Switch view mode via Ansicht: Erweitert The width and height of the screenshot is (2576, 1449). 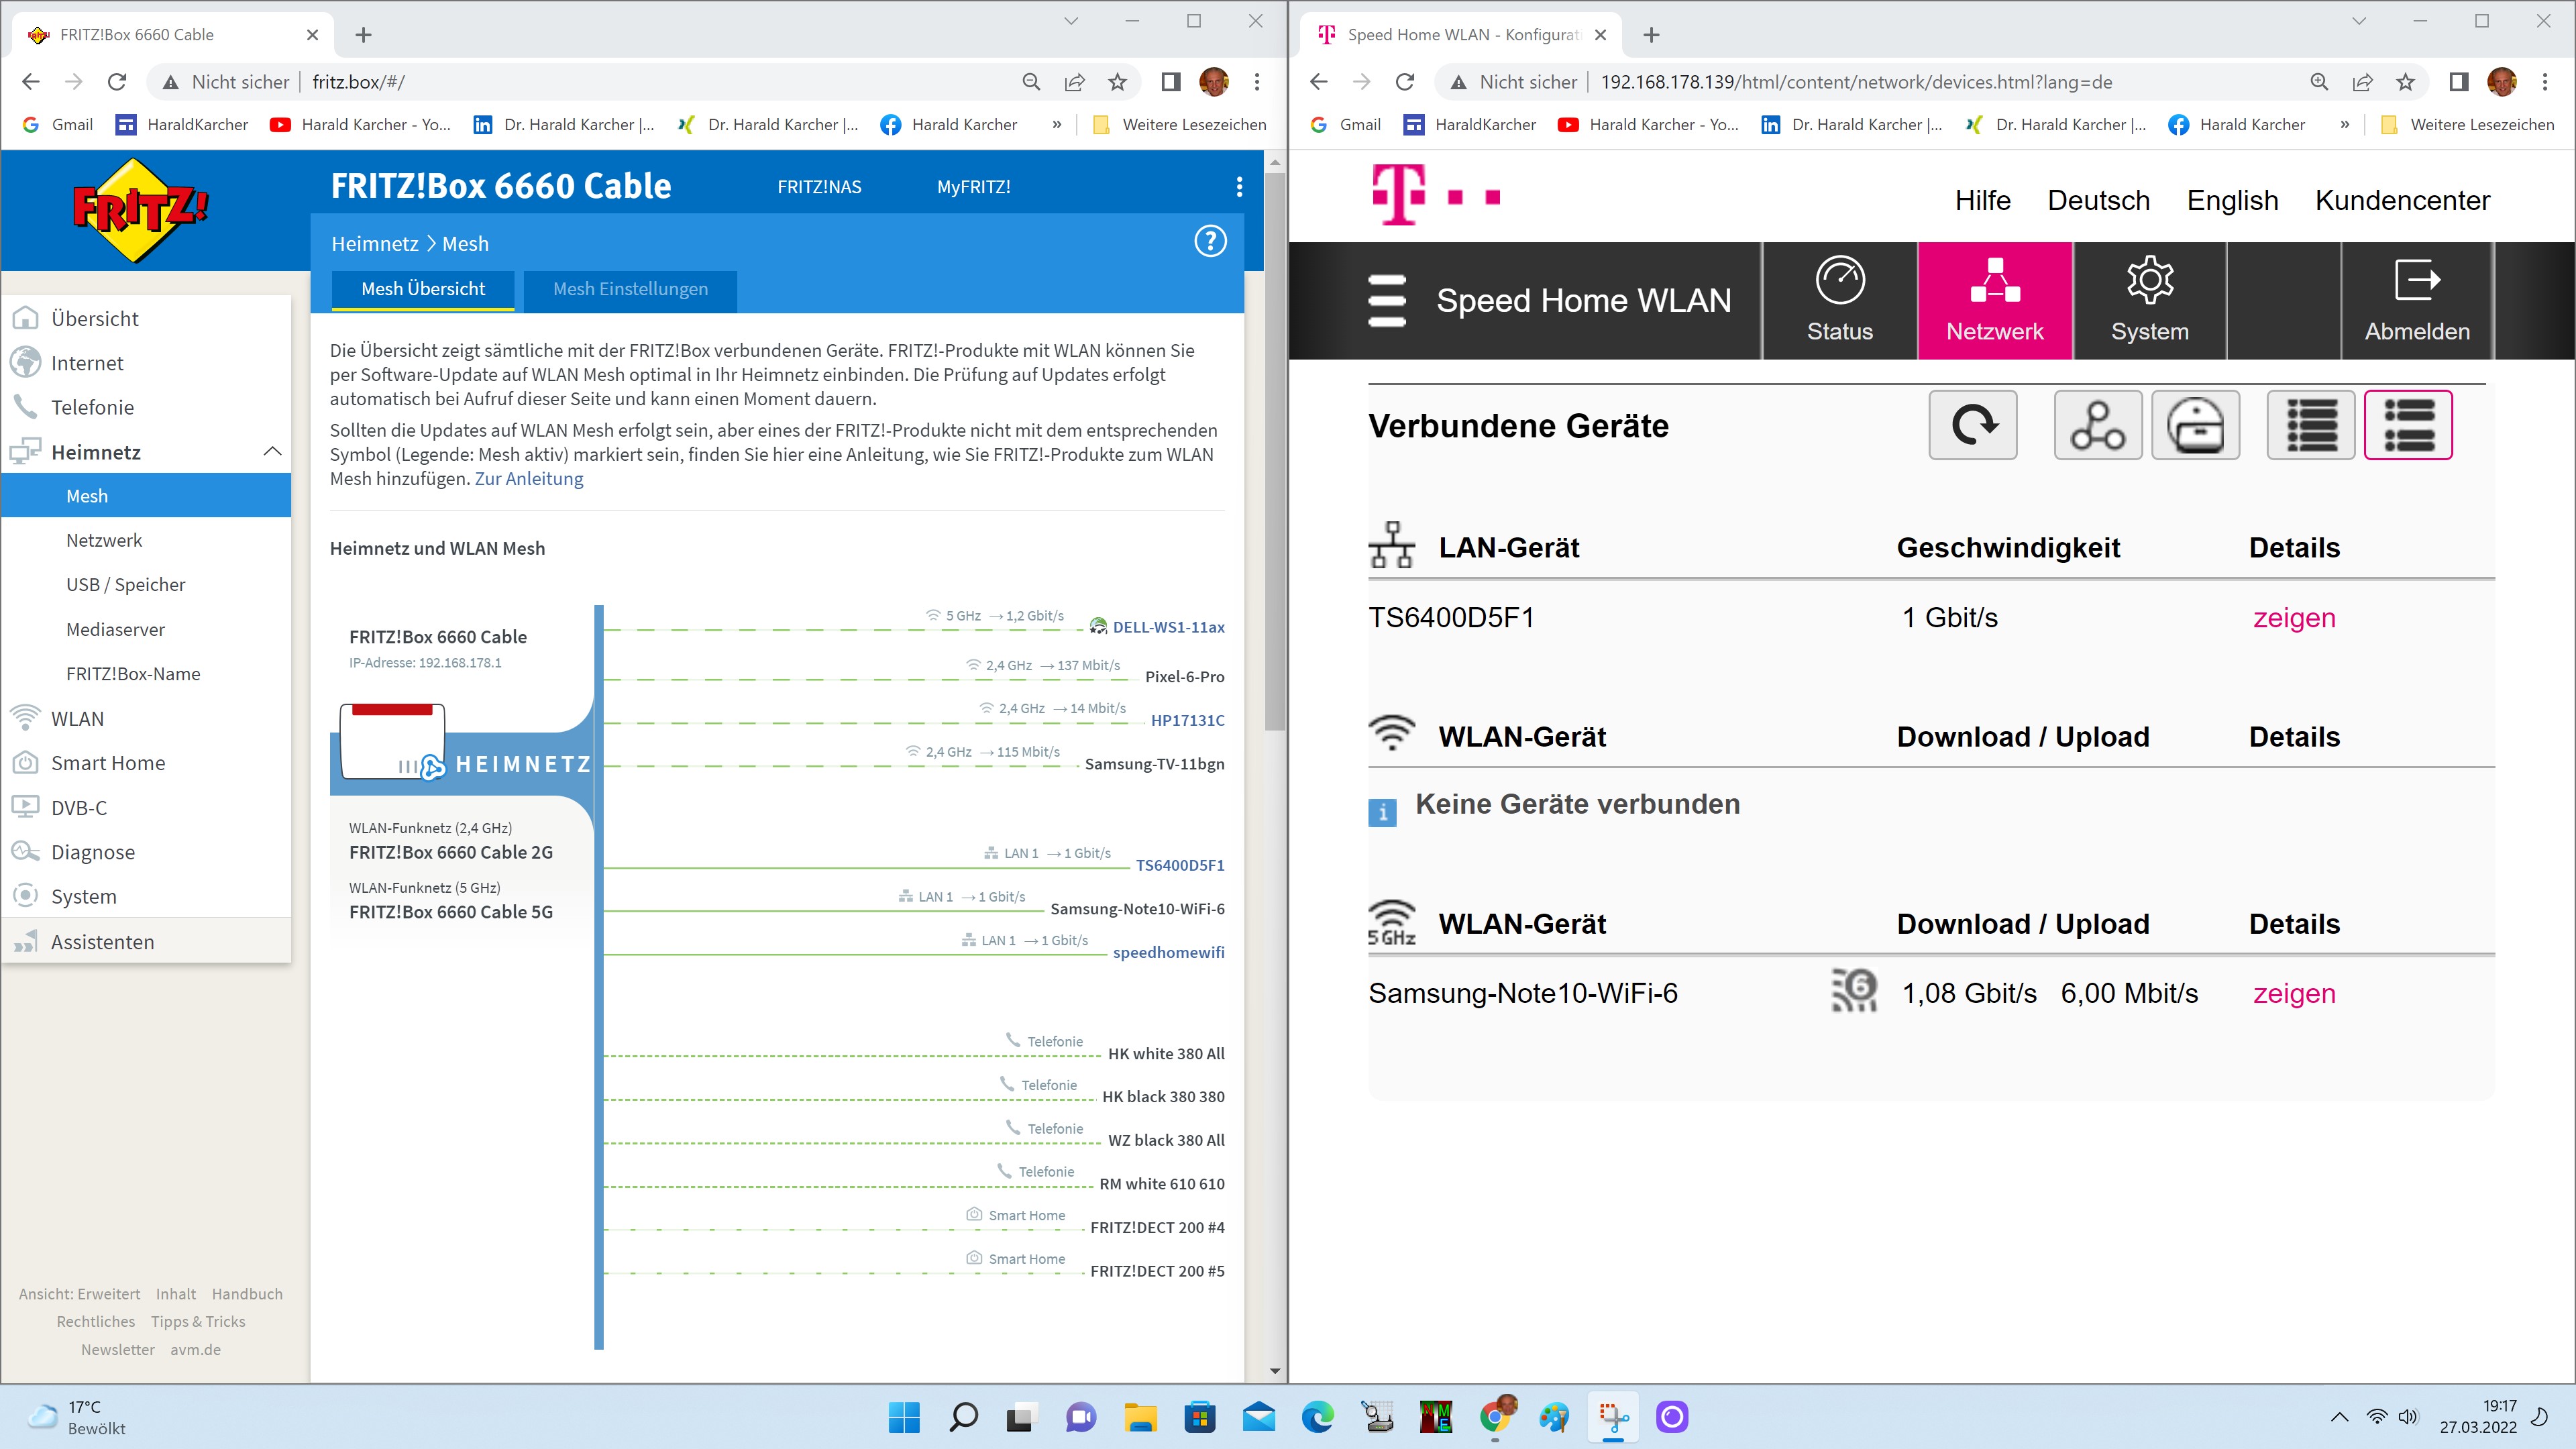click(79, 1293)
